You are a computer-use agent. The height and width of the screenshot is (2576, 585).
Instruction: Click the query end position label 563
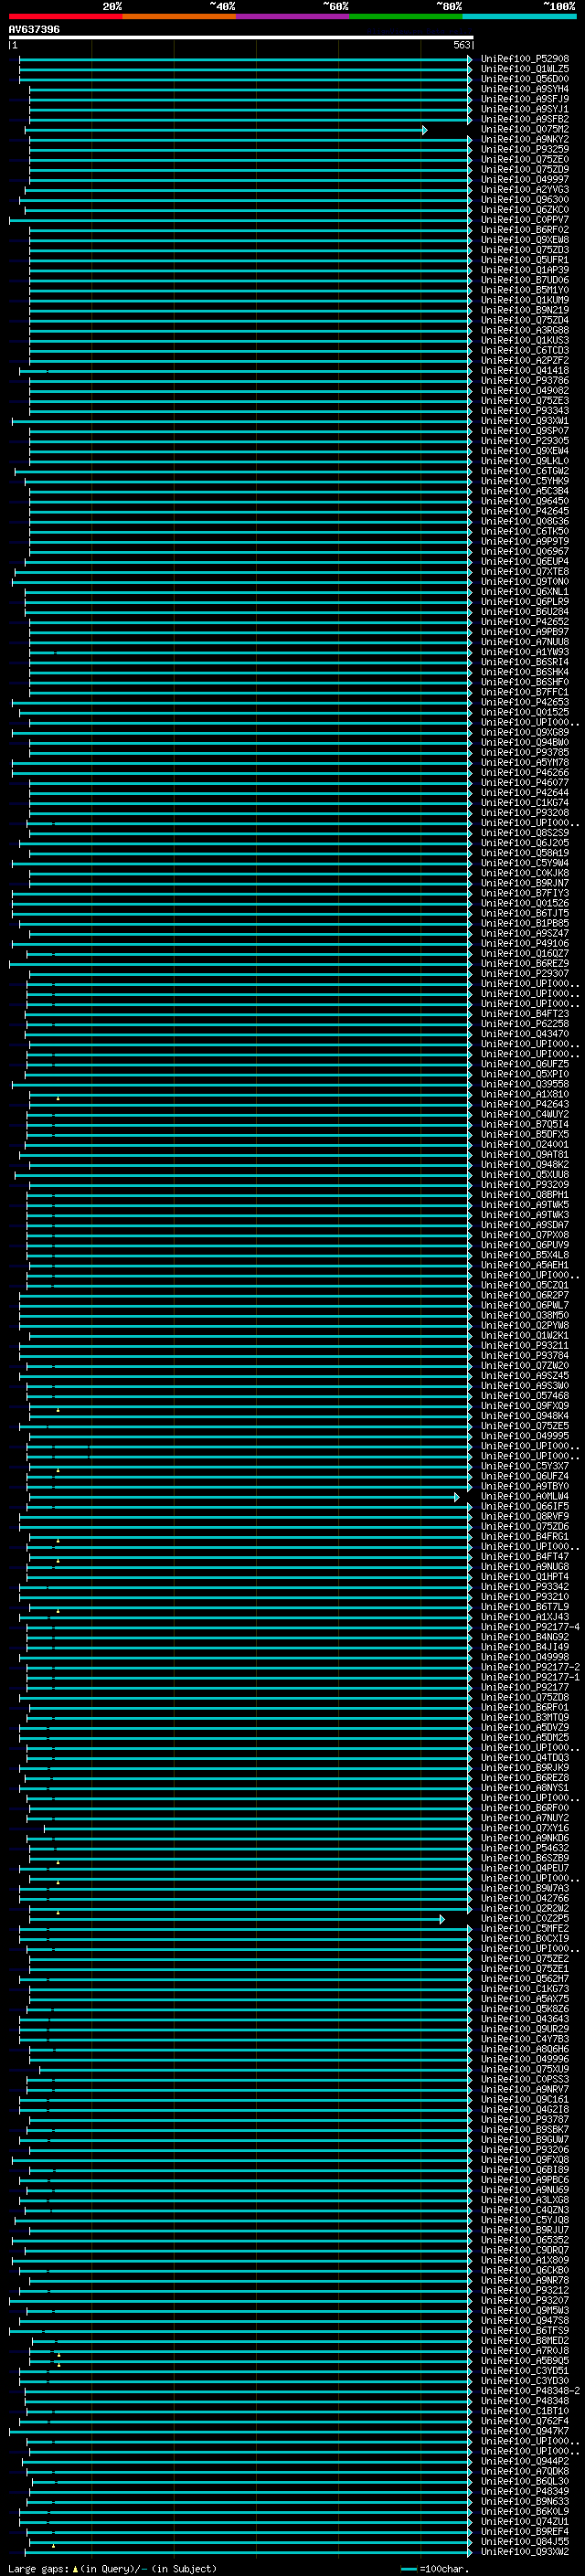[x=461, y=45]
